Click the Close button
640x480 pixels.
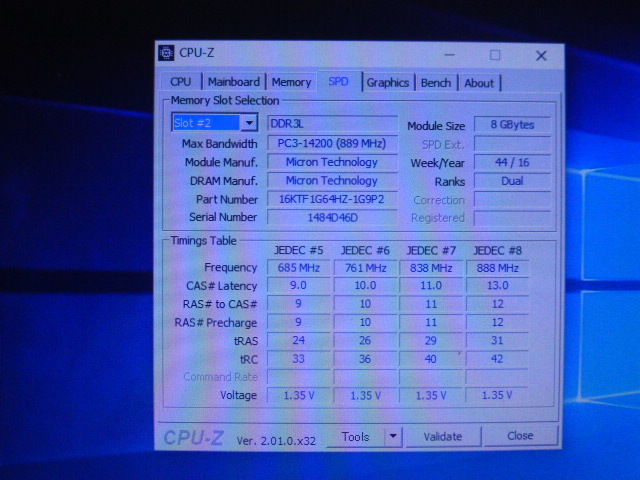click(x=520, y=436)
